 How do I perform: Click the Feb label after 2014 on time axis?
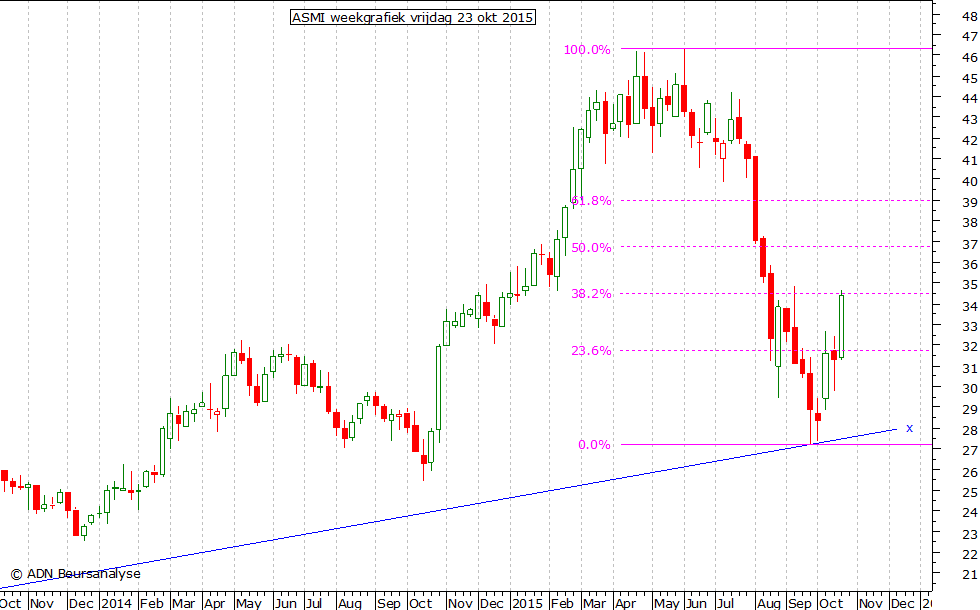pos(151,603)
